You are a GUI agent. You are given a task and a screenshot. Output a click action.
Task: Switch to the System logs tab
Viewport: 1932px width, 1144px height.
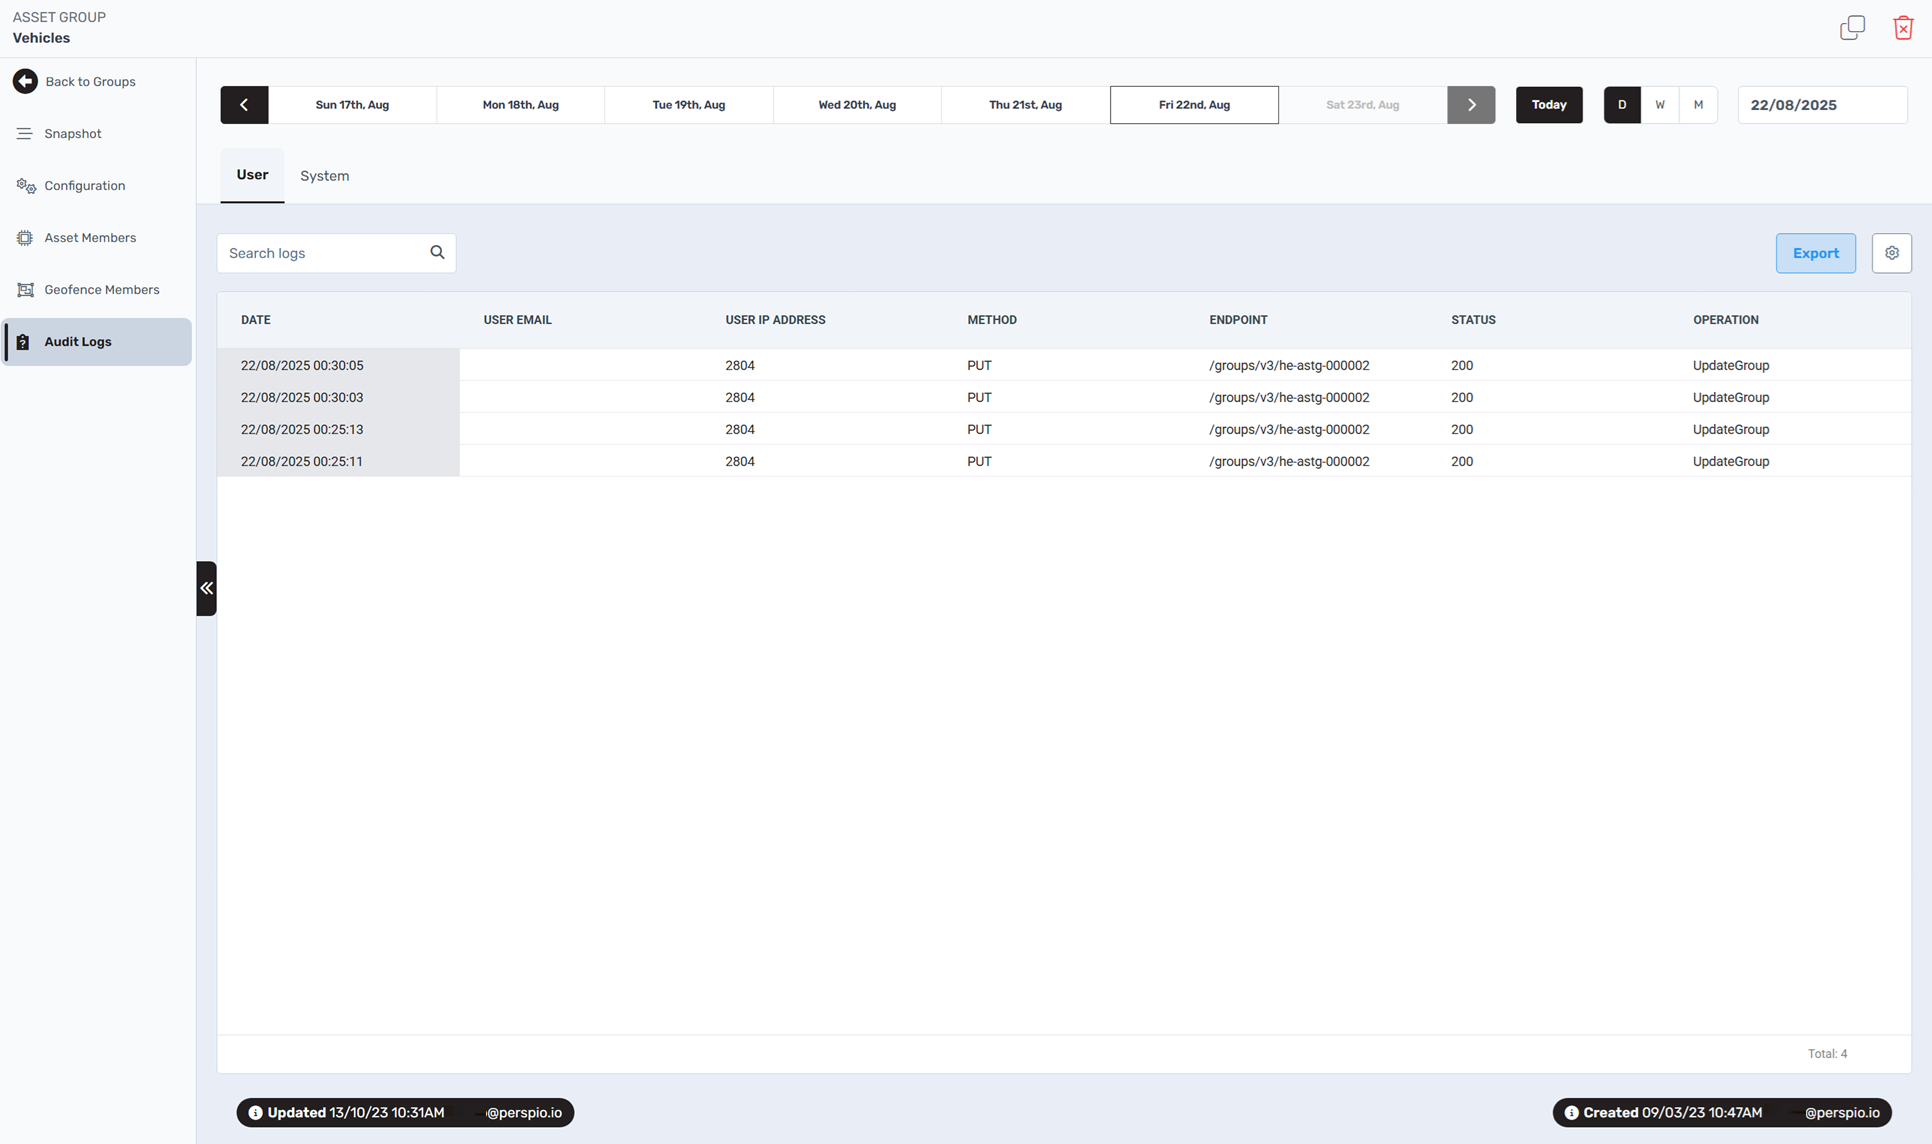point(325,176)
